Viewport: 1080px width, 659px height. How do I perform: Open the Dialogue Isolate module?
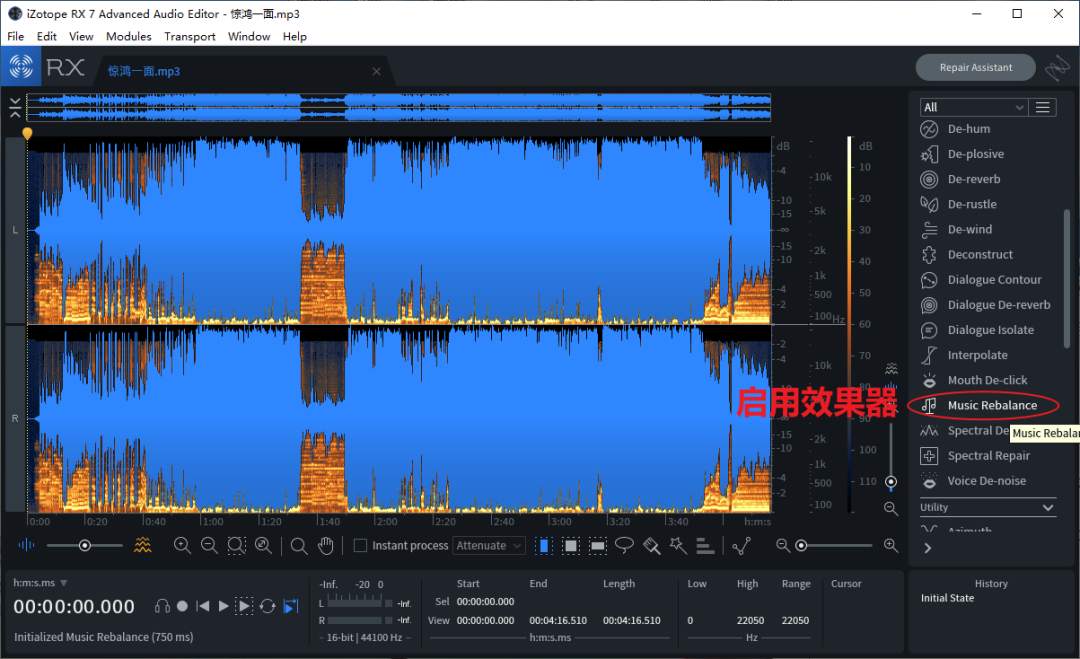tap(986, 330)
